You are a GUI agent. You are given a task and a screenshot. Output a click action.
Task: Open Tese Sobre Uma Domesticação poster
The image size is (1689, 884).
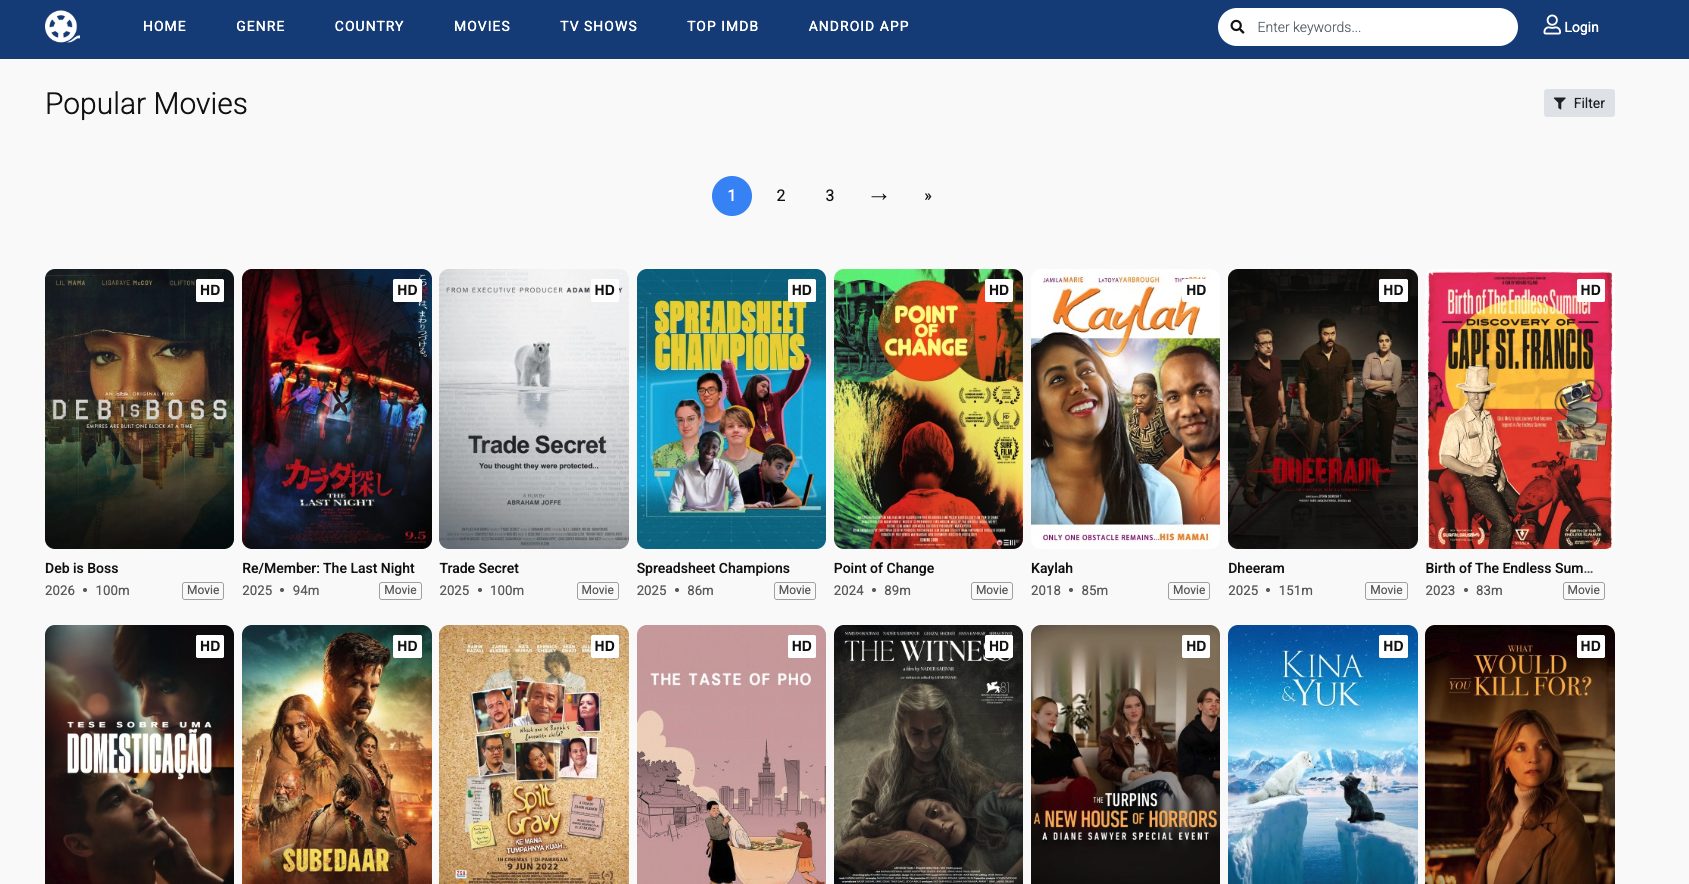tap(139, 755)
